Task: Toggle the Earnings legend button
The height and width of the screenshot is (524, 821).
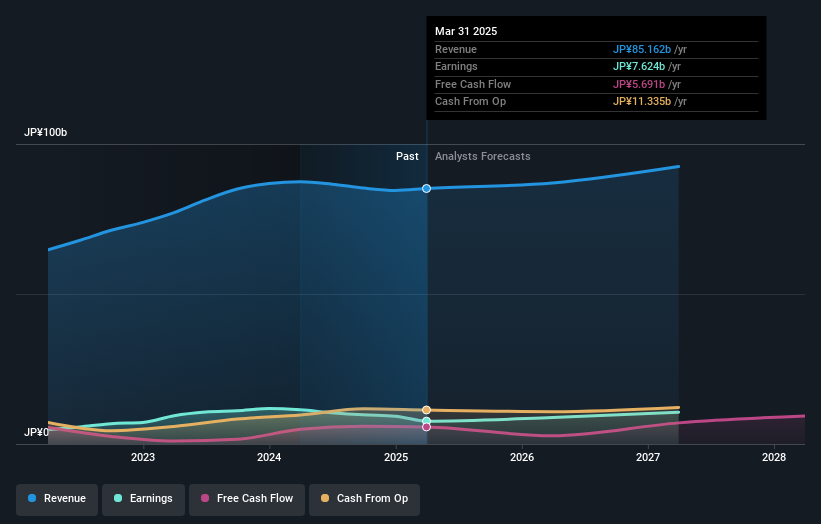Action: point(143,499)
